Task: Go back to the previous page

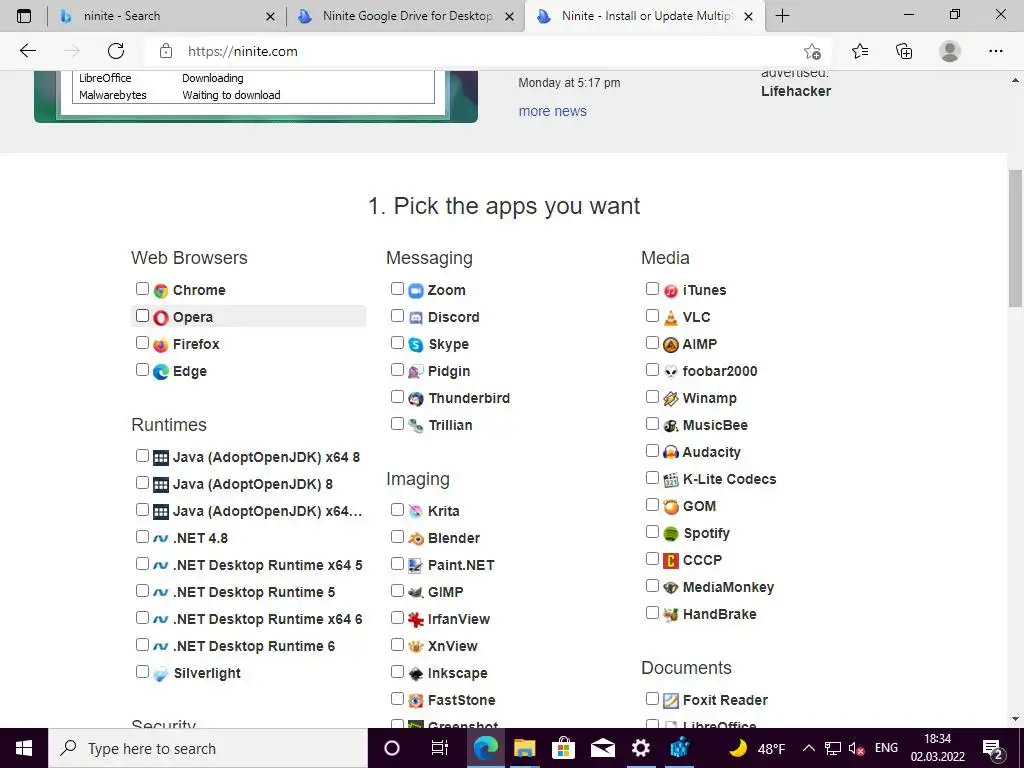Action: 27,51
